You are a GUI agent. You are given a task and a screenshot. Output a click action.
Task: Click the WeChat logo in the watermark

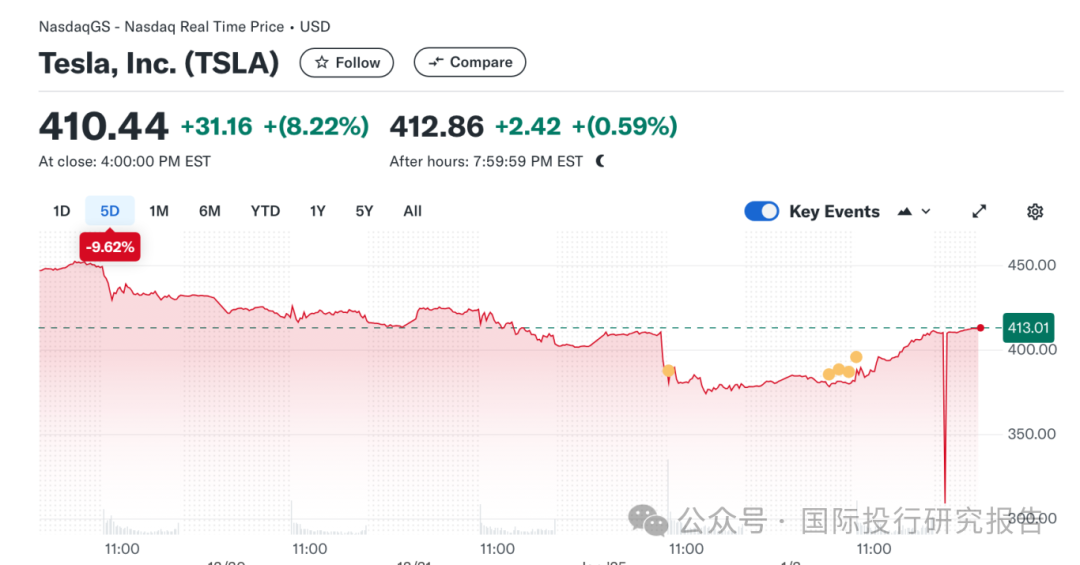647,520
